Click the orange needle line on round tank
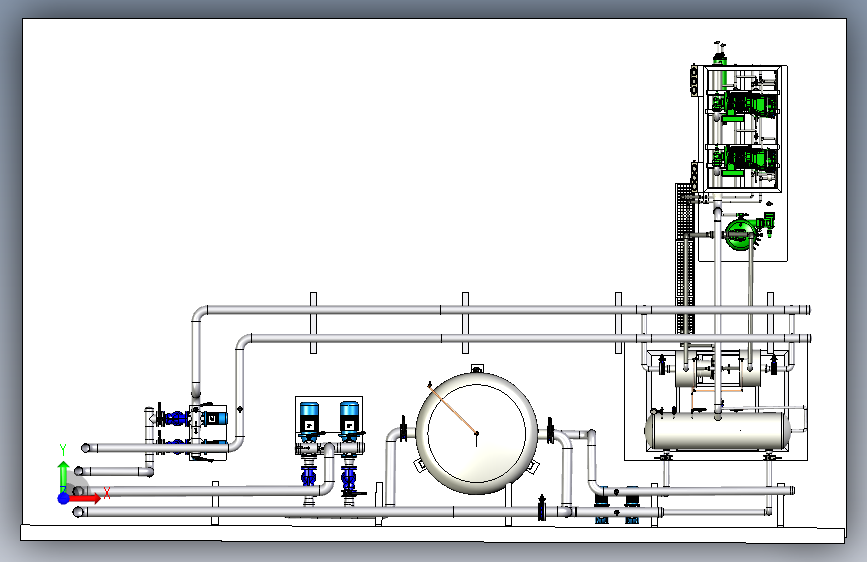The width and height of the screenshot is (867, 562). coord(452,408)
